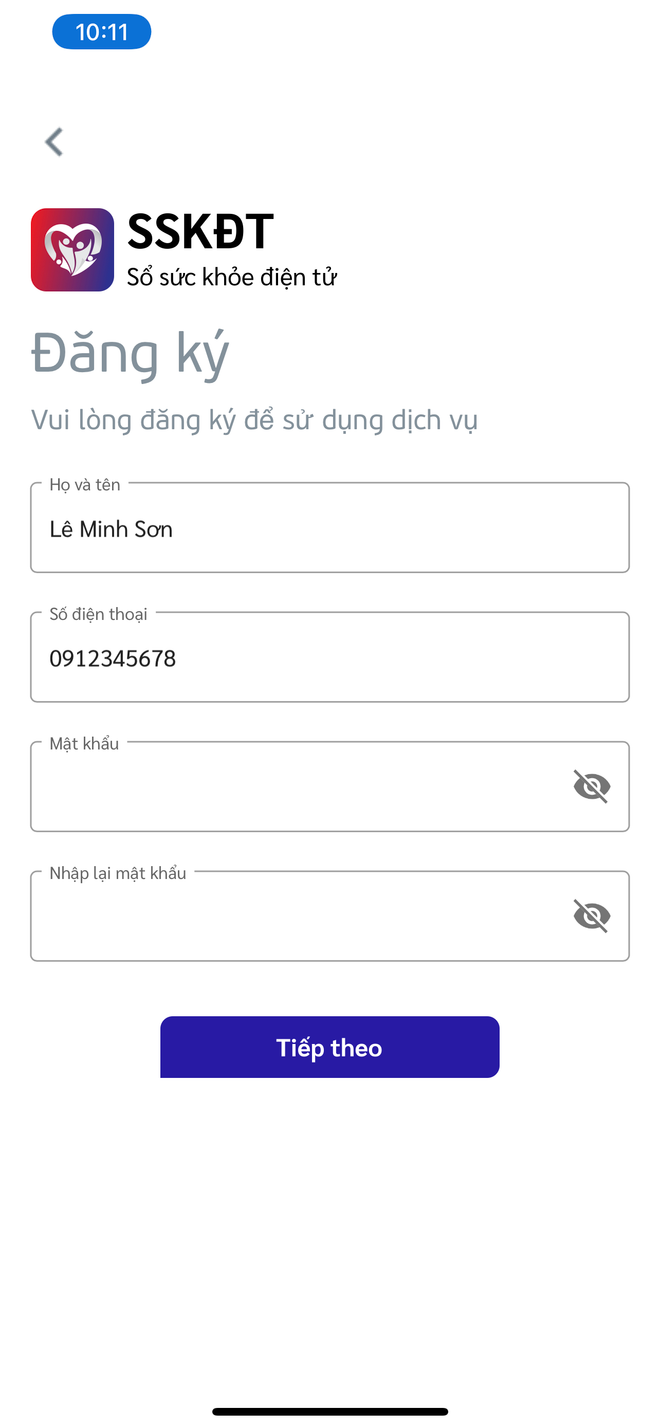
Task: Select the Nhập lại mật khẩu input box
Action: 300,917
